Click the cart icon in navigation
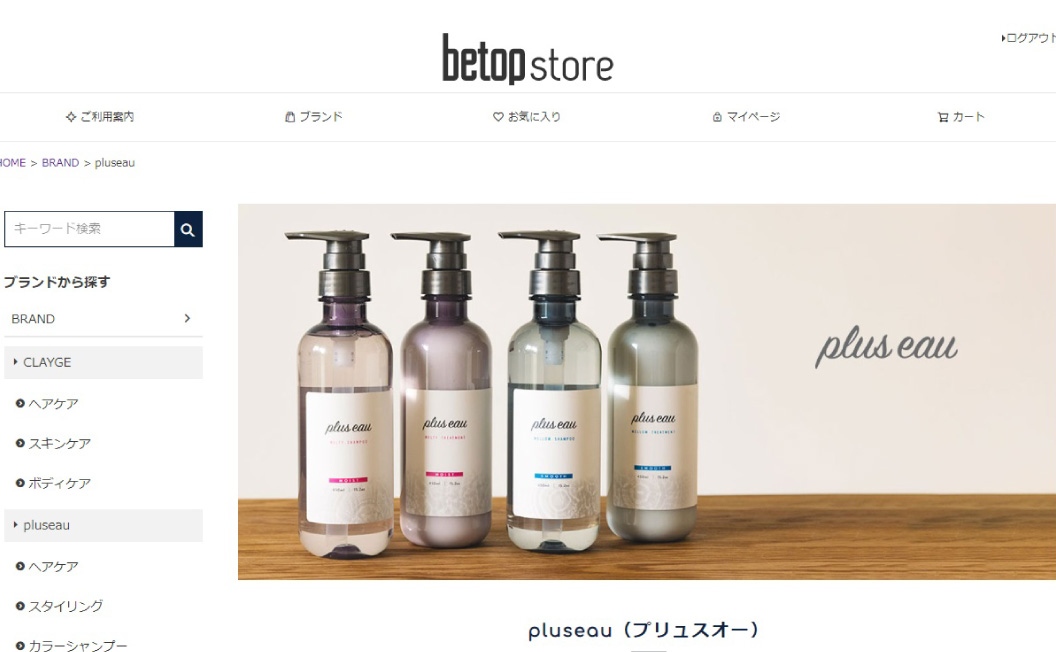 coord(943,117)
